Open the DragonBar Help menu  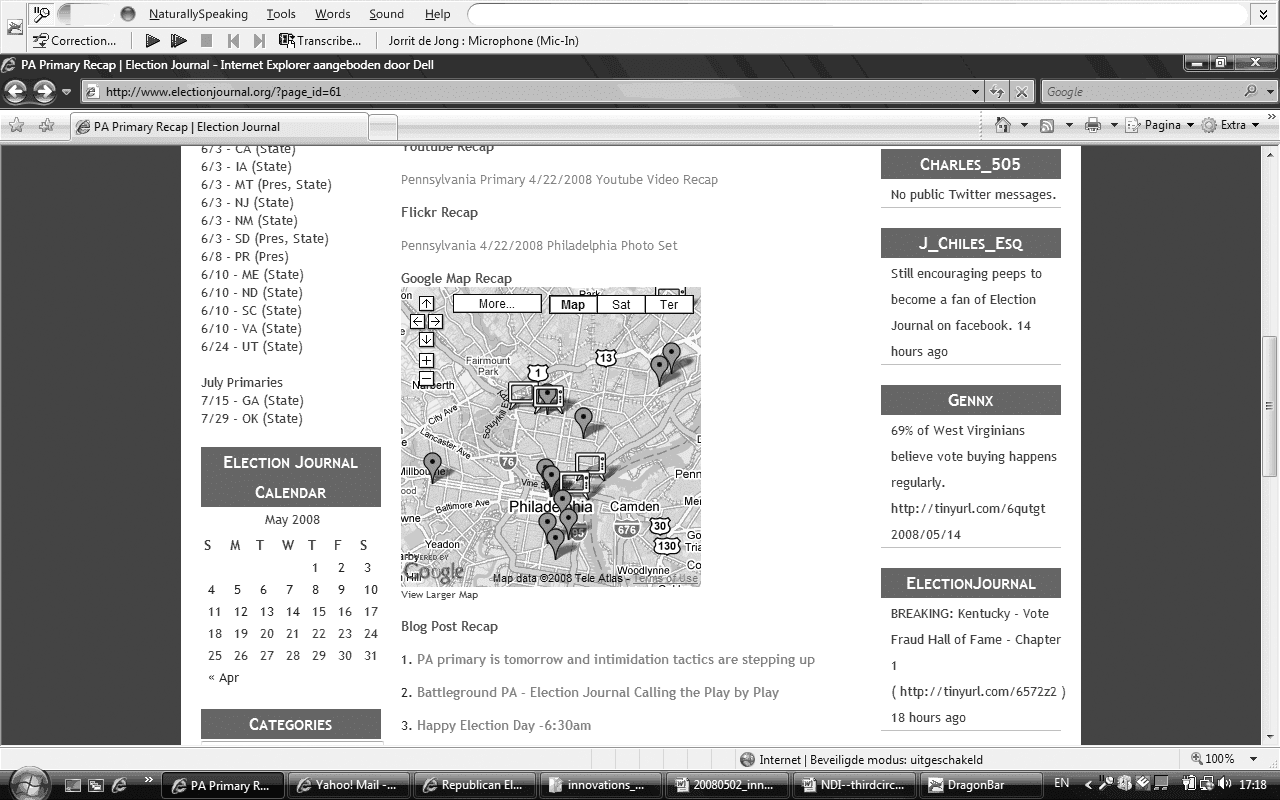click(437, 14)
